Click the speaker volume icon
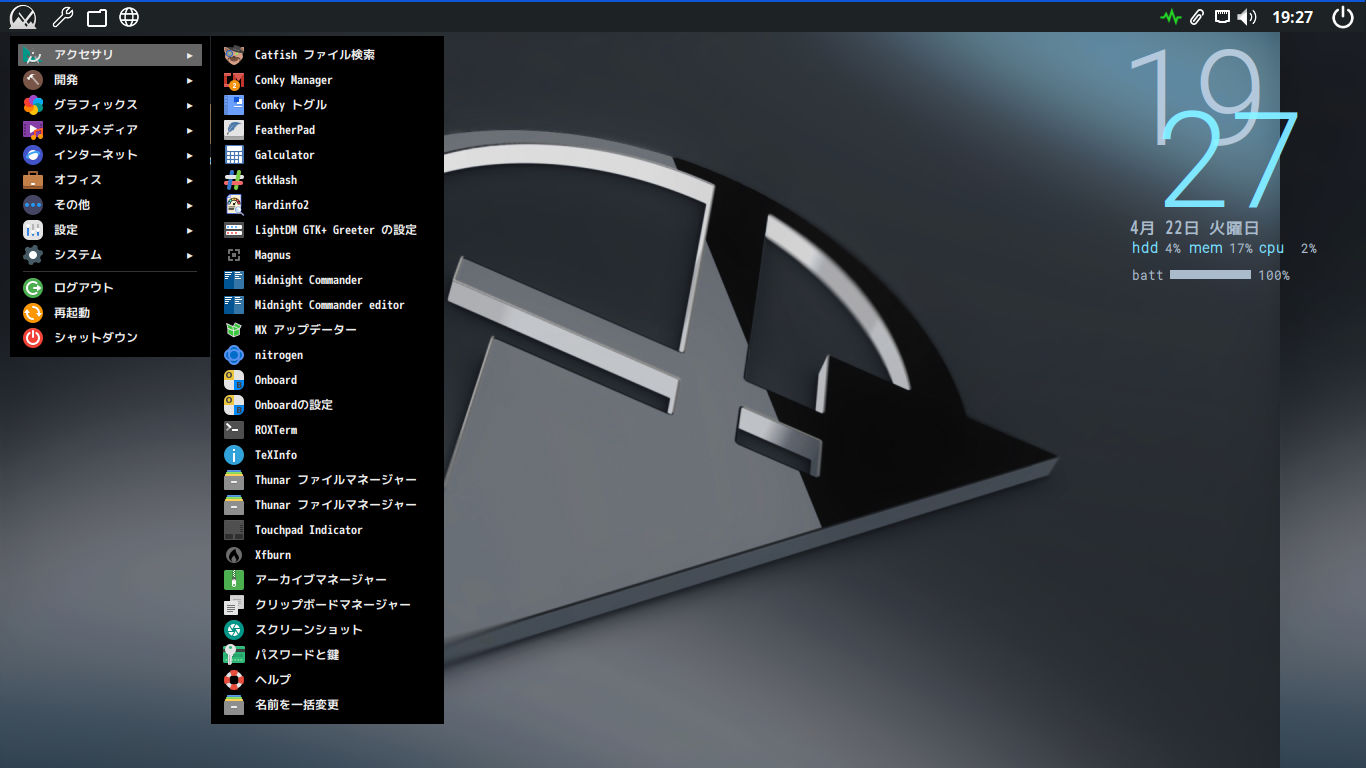This screenshot has width=1366, height=768. [x=1247, y=17]
